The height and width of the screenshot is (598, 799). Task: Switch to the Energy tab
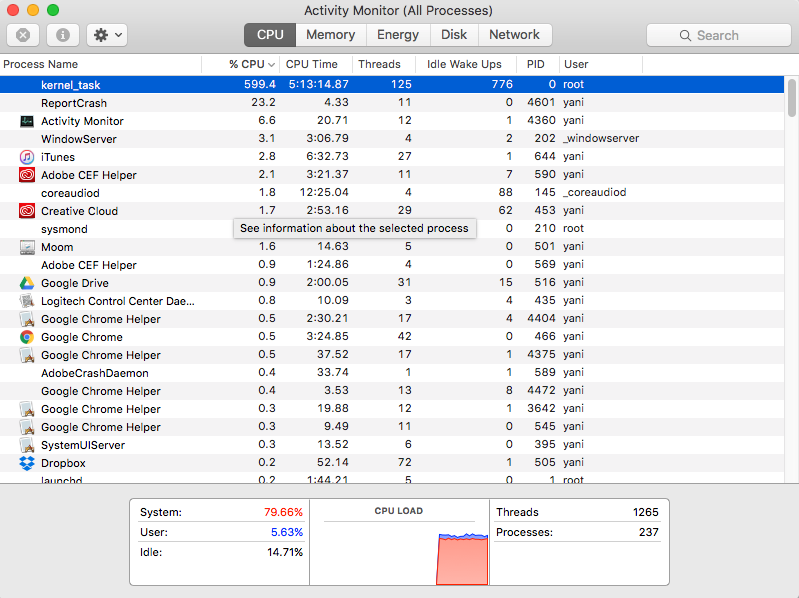point(398,35)
